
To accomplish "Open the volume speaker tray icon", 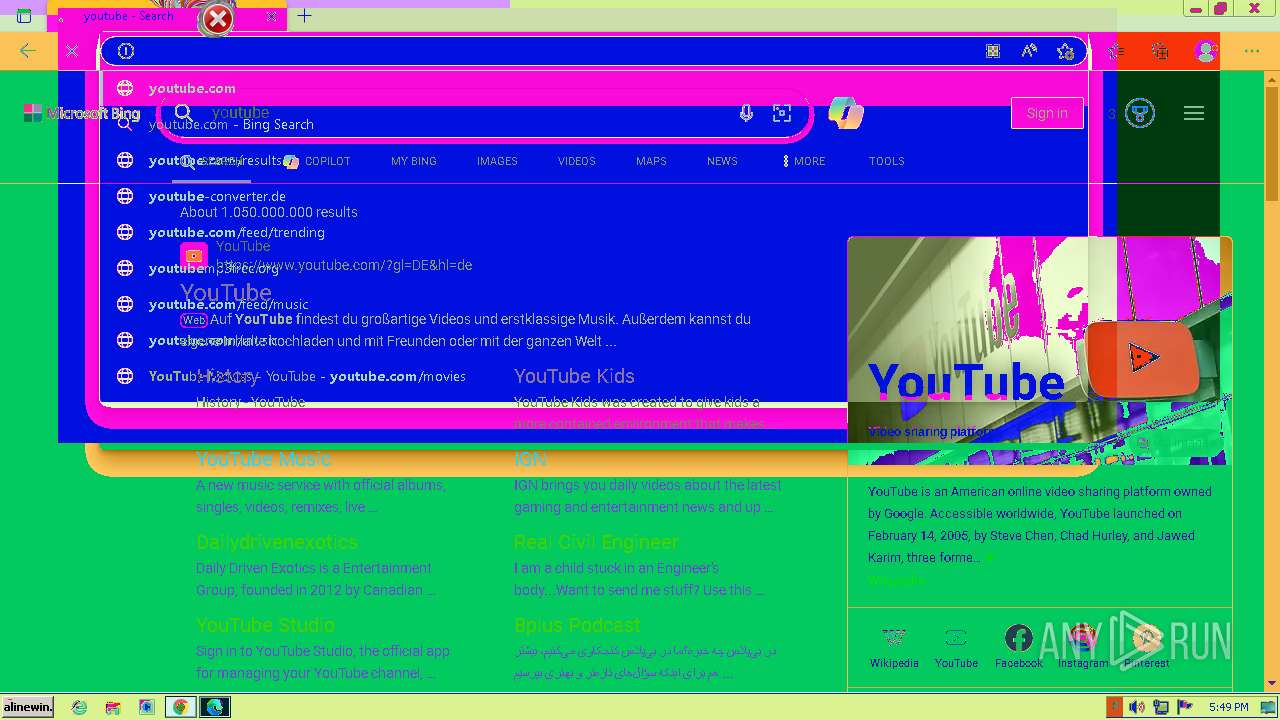I will (x=1137, y=707).
